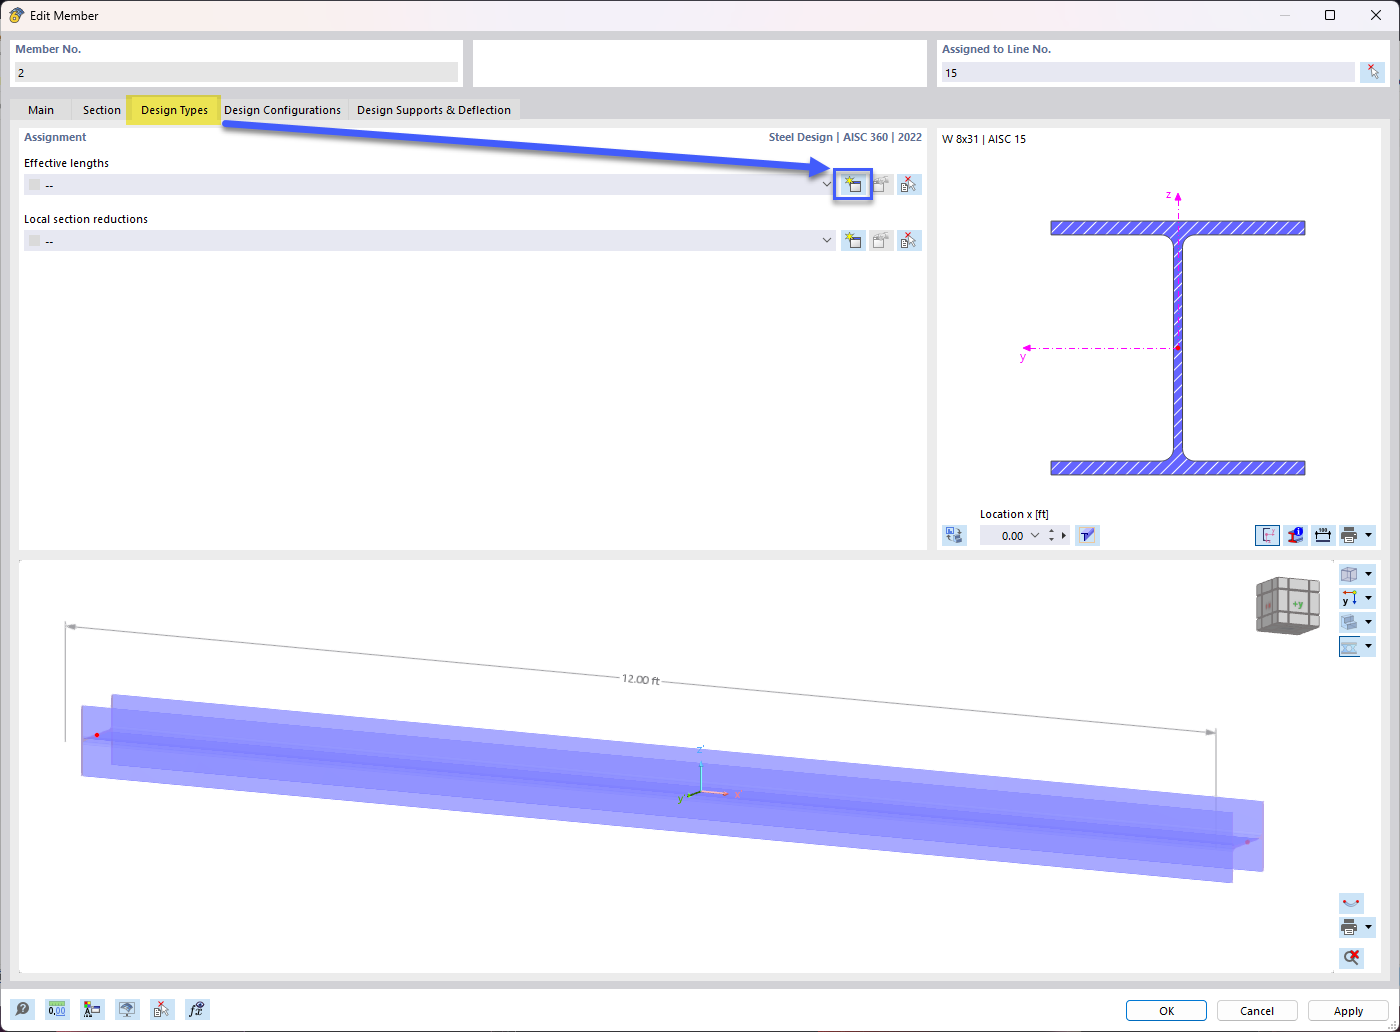The image size is (1400, 1032).
Task: Click the 'Steel Design | AISC 360 | 2022' text
Action: (x=845, y=137)
